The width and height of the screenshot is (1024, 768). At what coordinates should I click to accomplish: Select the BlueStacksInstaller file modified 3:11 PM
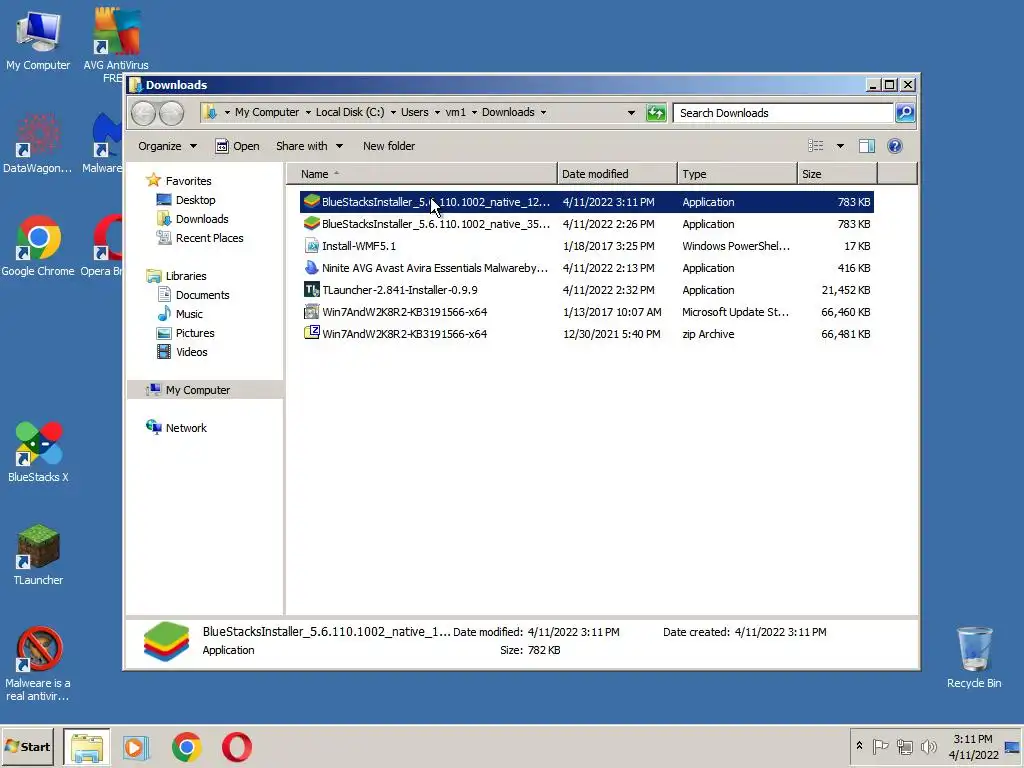pos(586,202)
